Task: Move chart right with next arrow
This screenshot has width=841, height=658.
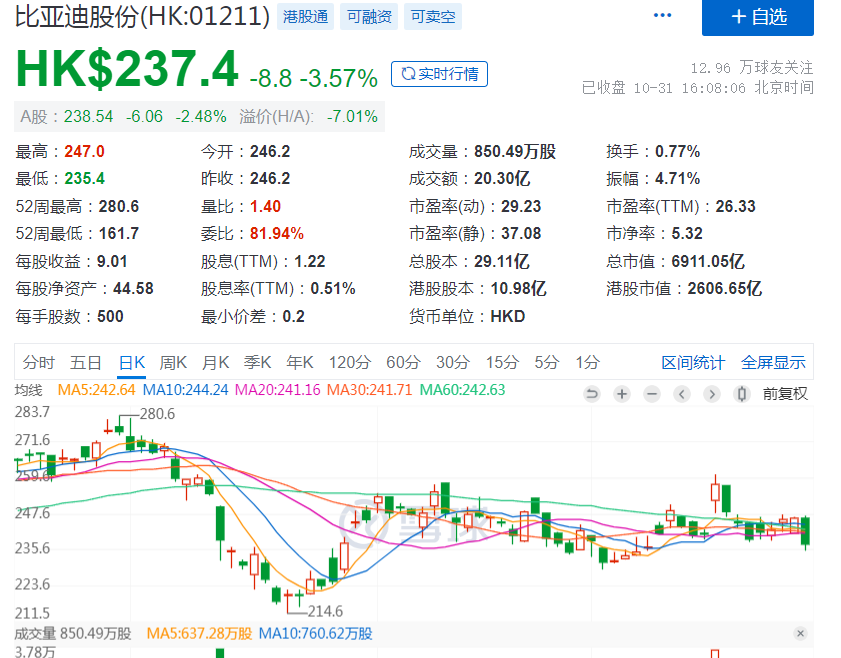Action: pos(712,394)
